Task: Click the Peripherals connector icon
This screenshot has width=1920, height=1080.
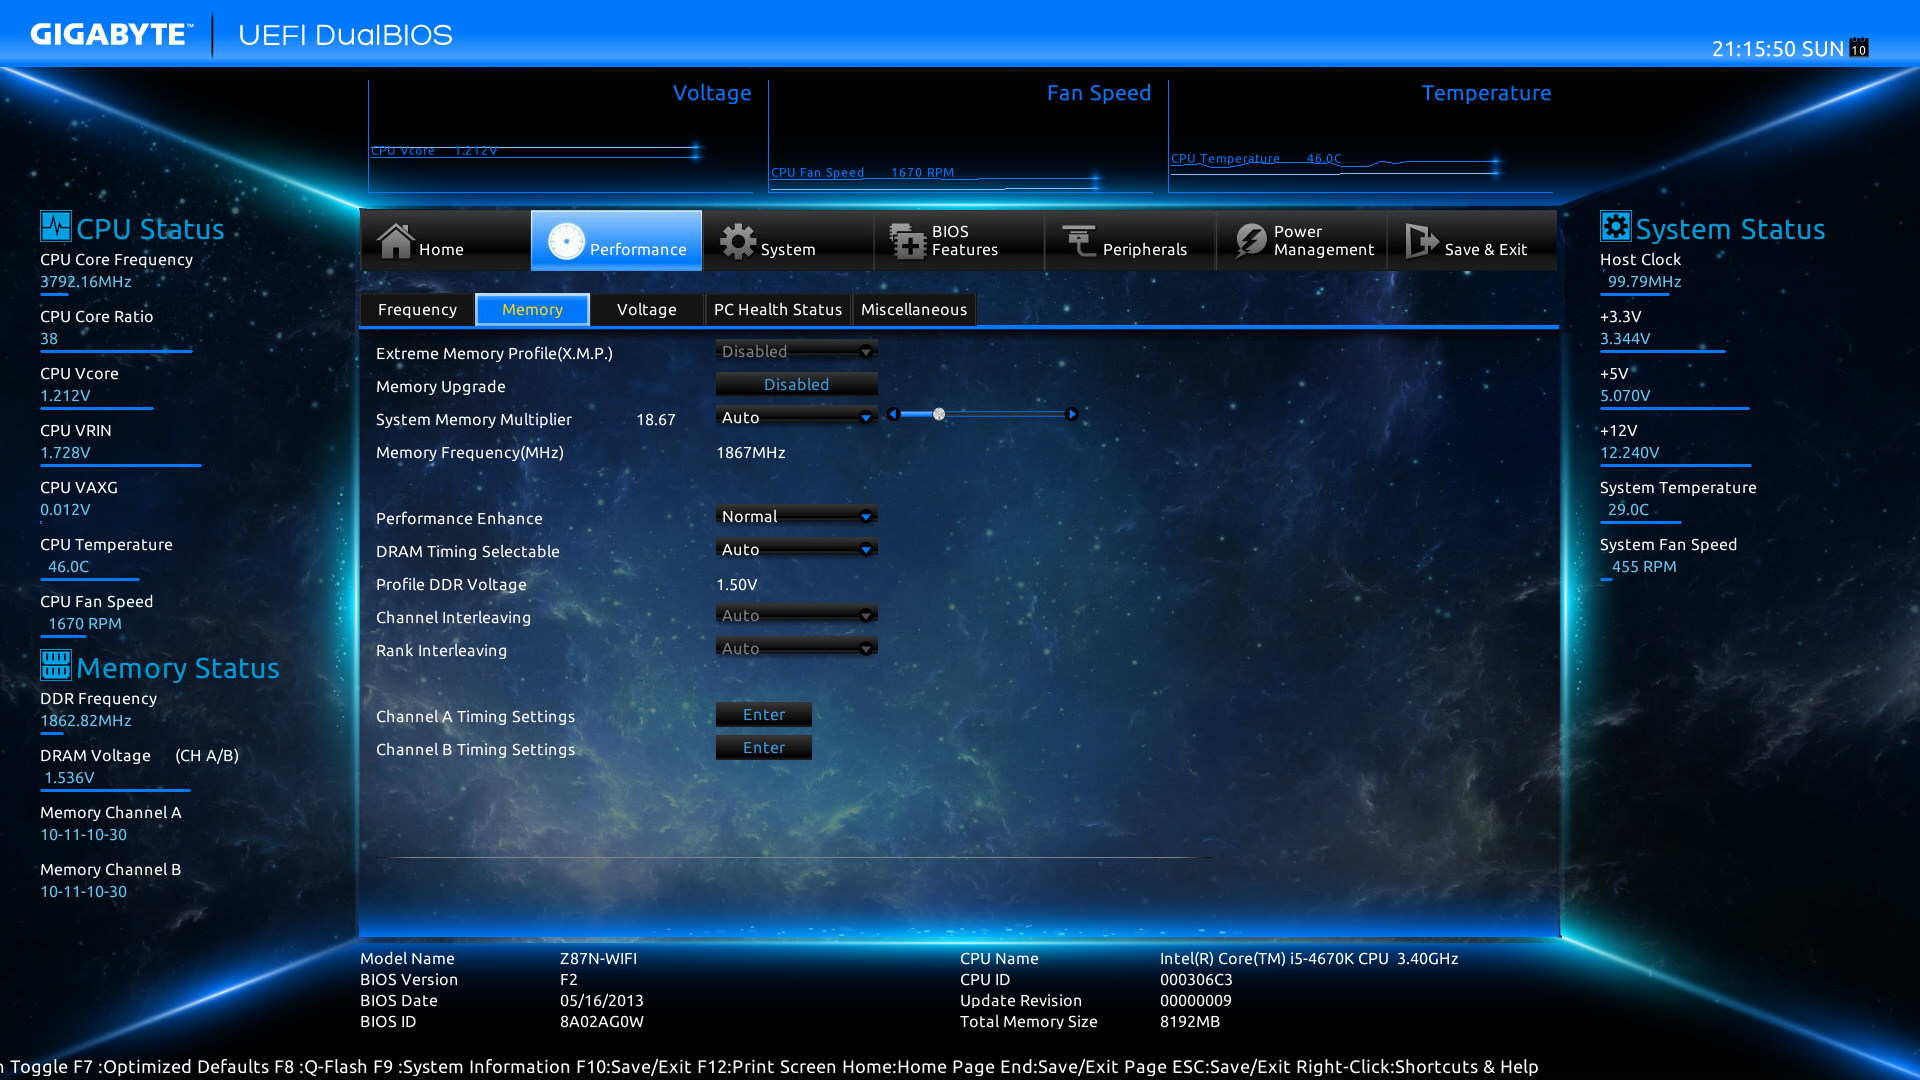Action: (x=1079, y=241)
